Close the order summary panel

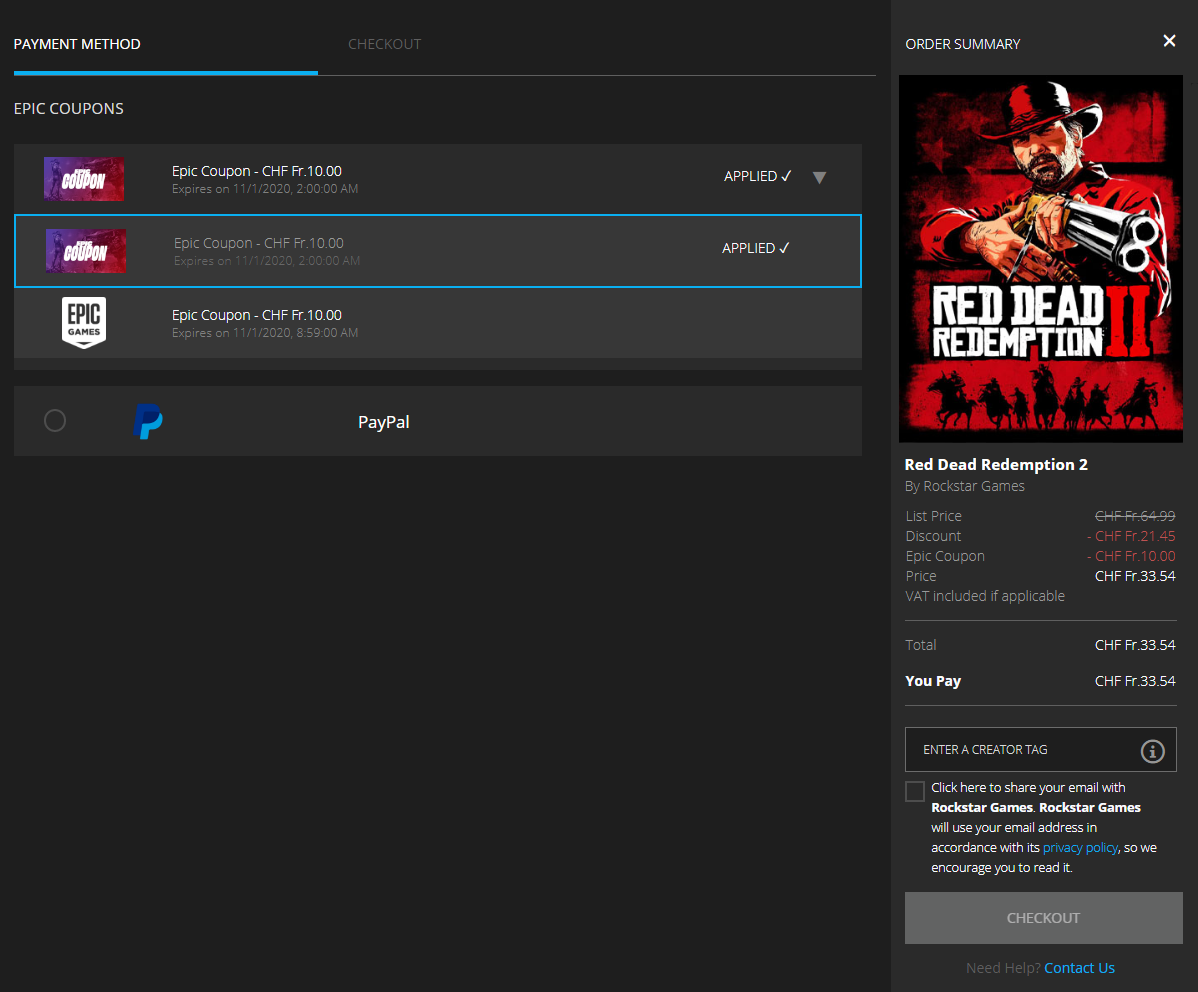click(x=1169, y=41)
